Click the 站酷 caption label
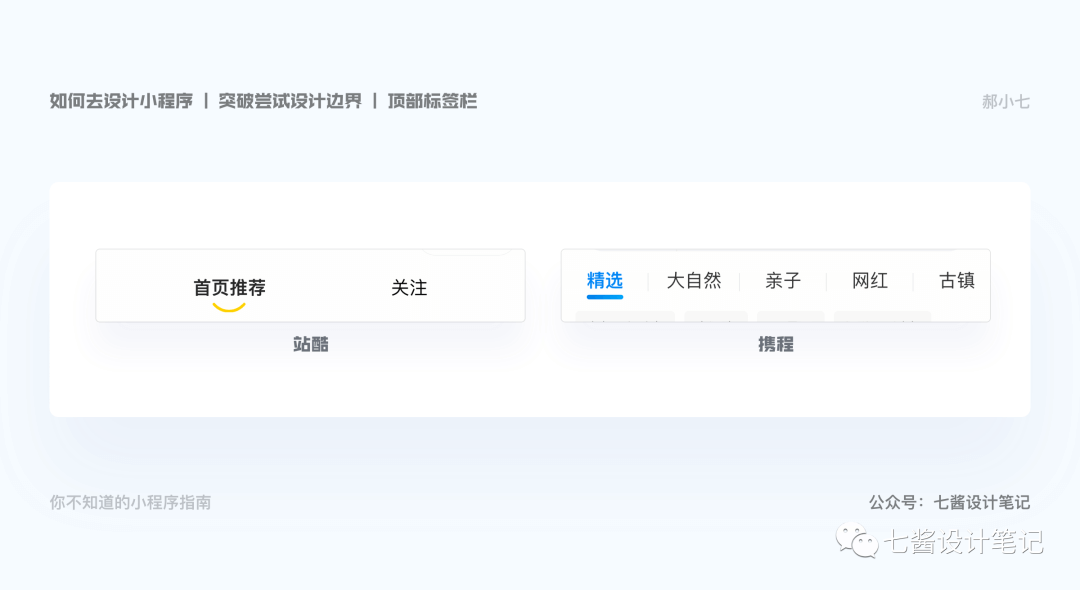Image resolution: width=1080 pixels, height=590 pixels. pos(311,344)
